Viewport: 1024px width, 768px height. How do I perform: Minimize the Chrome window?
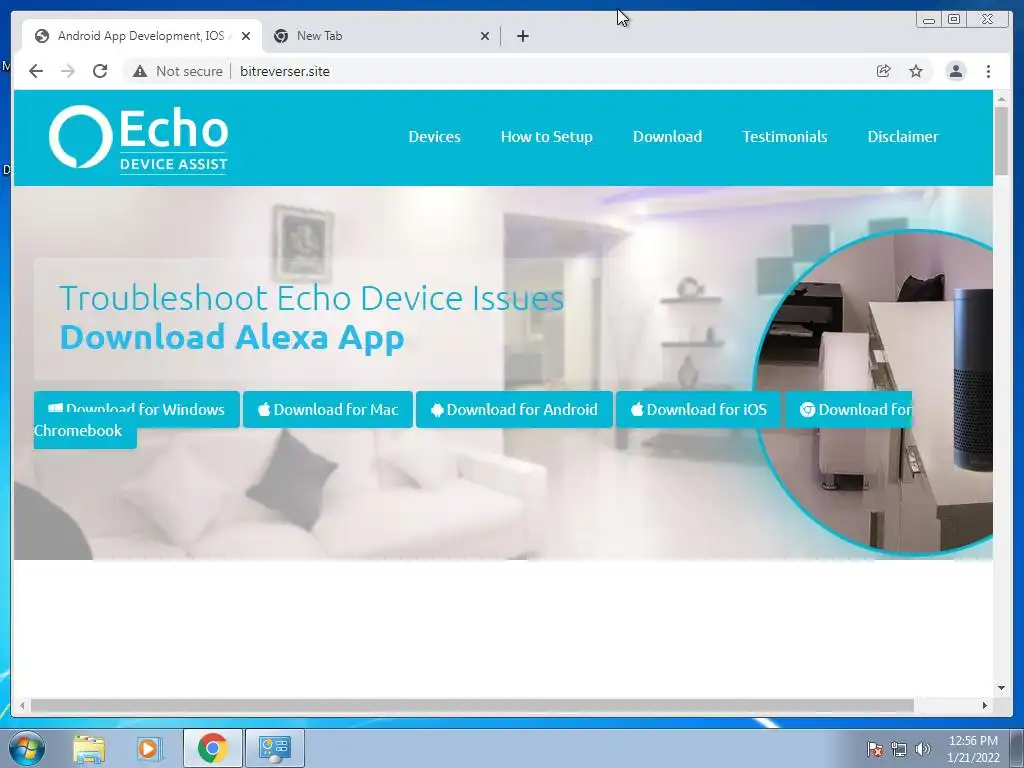929,20
